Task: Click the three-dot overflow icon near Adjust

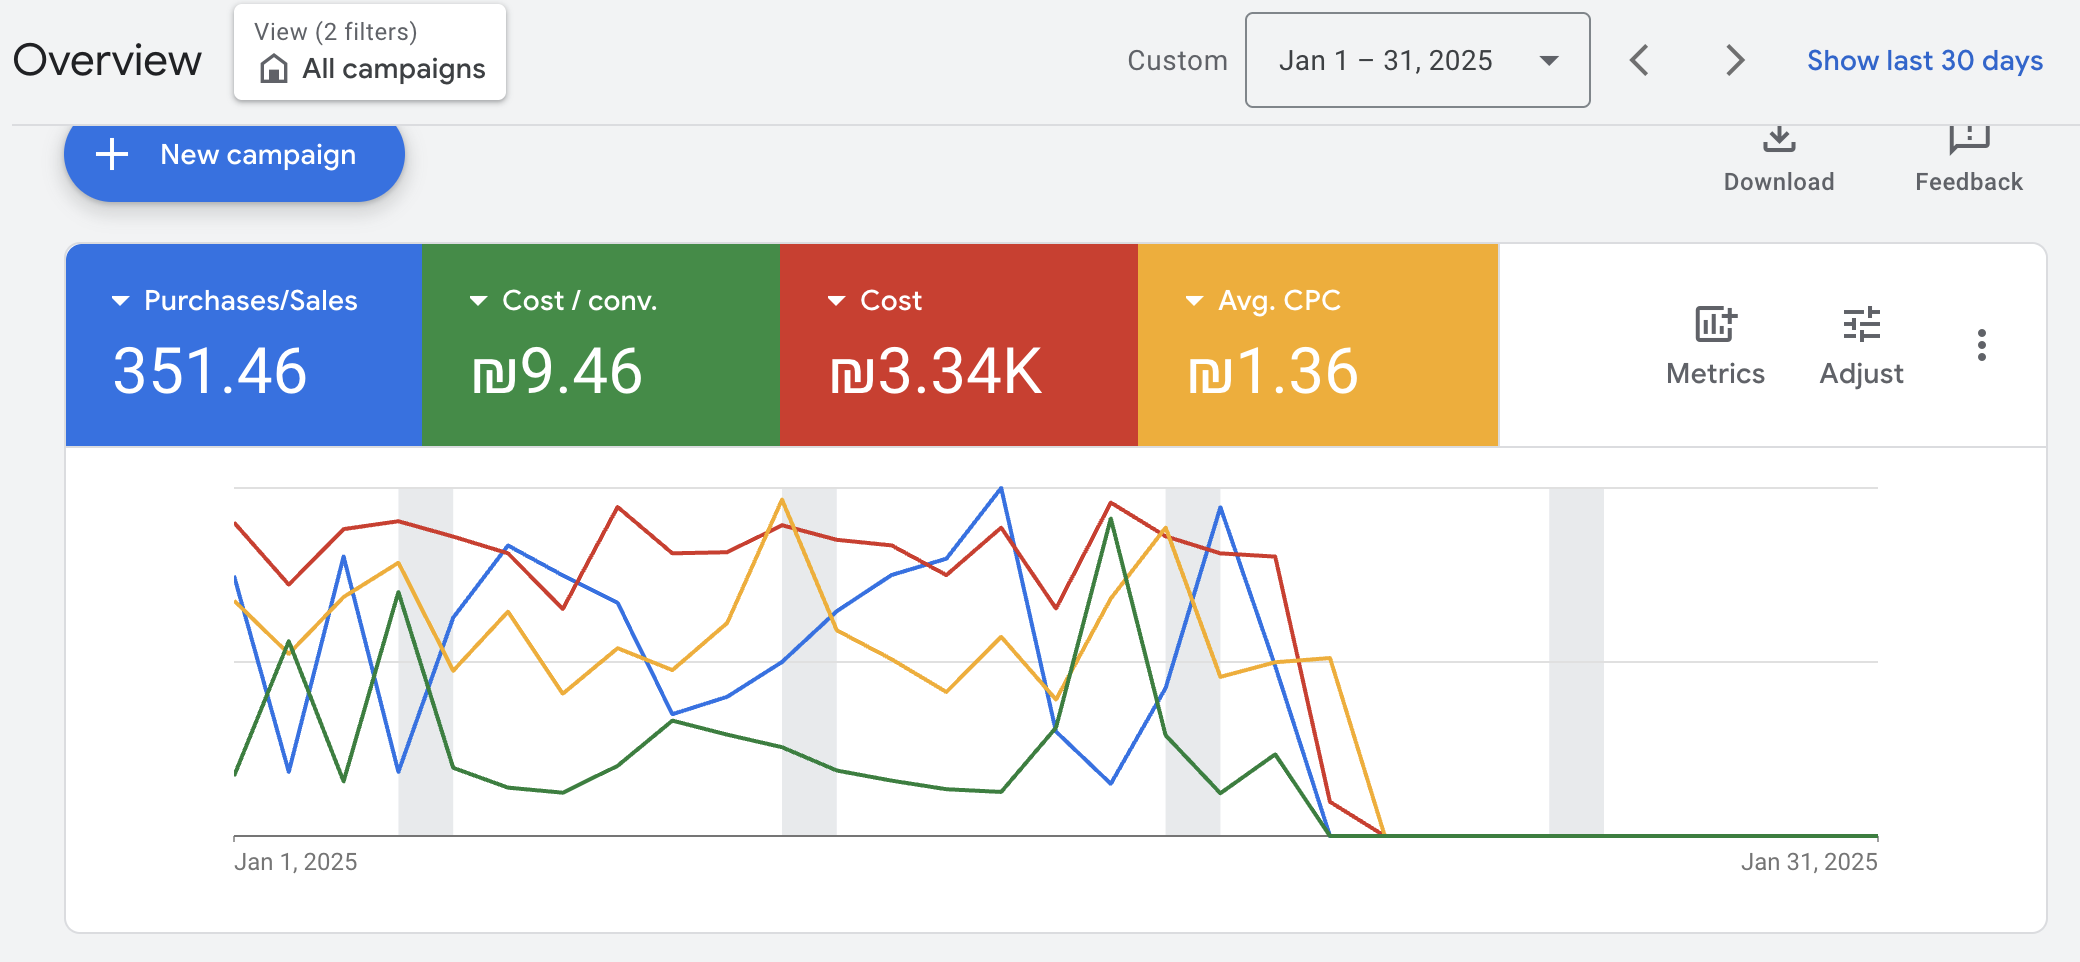Action: [1981, 345]
